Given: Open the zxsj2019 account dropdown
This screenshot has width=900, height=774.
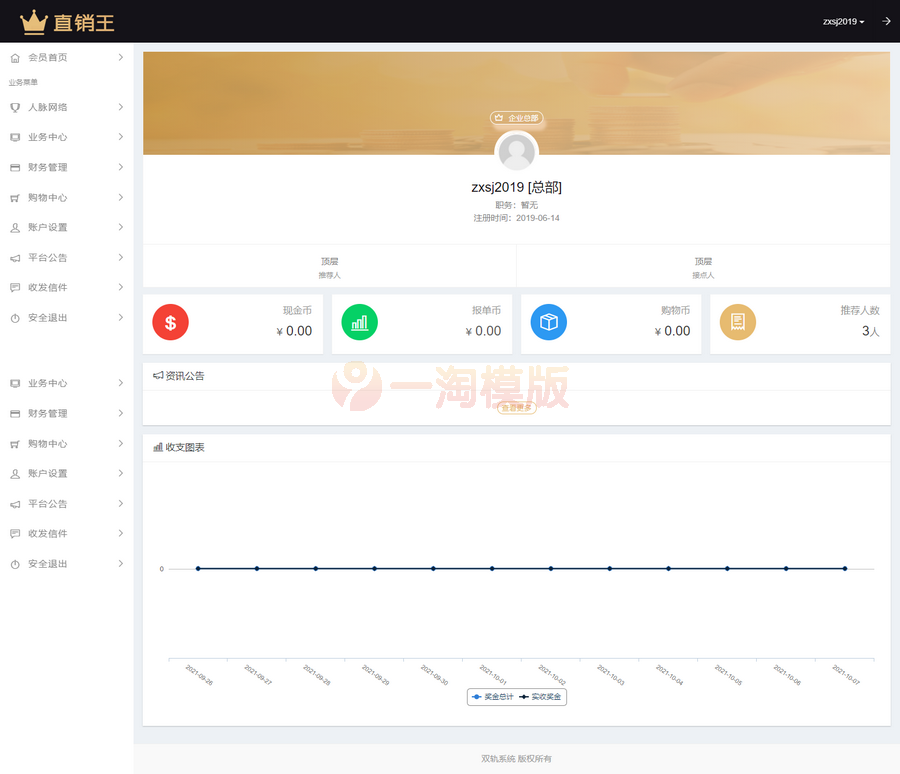Looking at the screenshot, I should pos(843,20).
